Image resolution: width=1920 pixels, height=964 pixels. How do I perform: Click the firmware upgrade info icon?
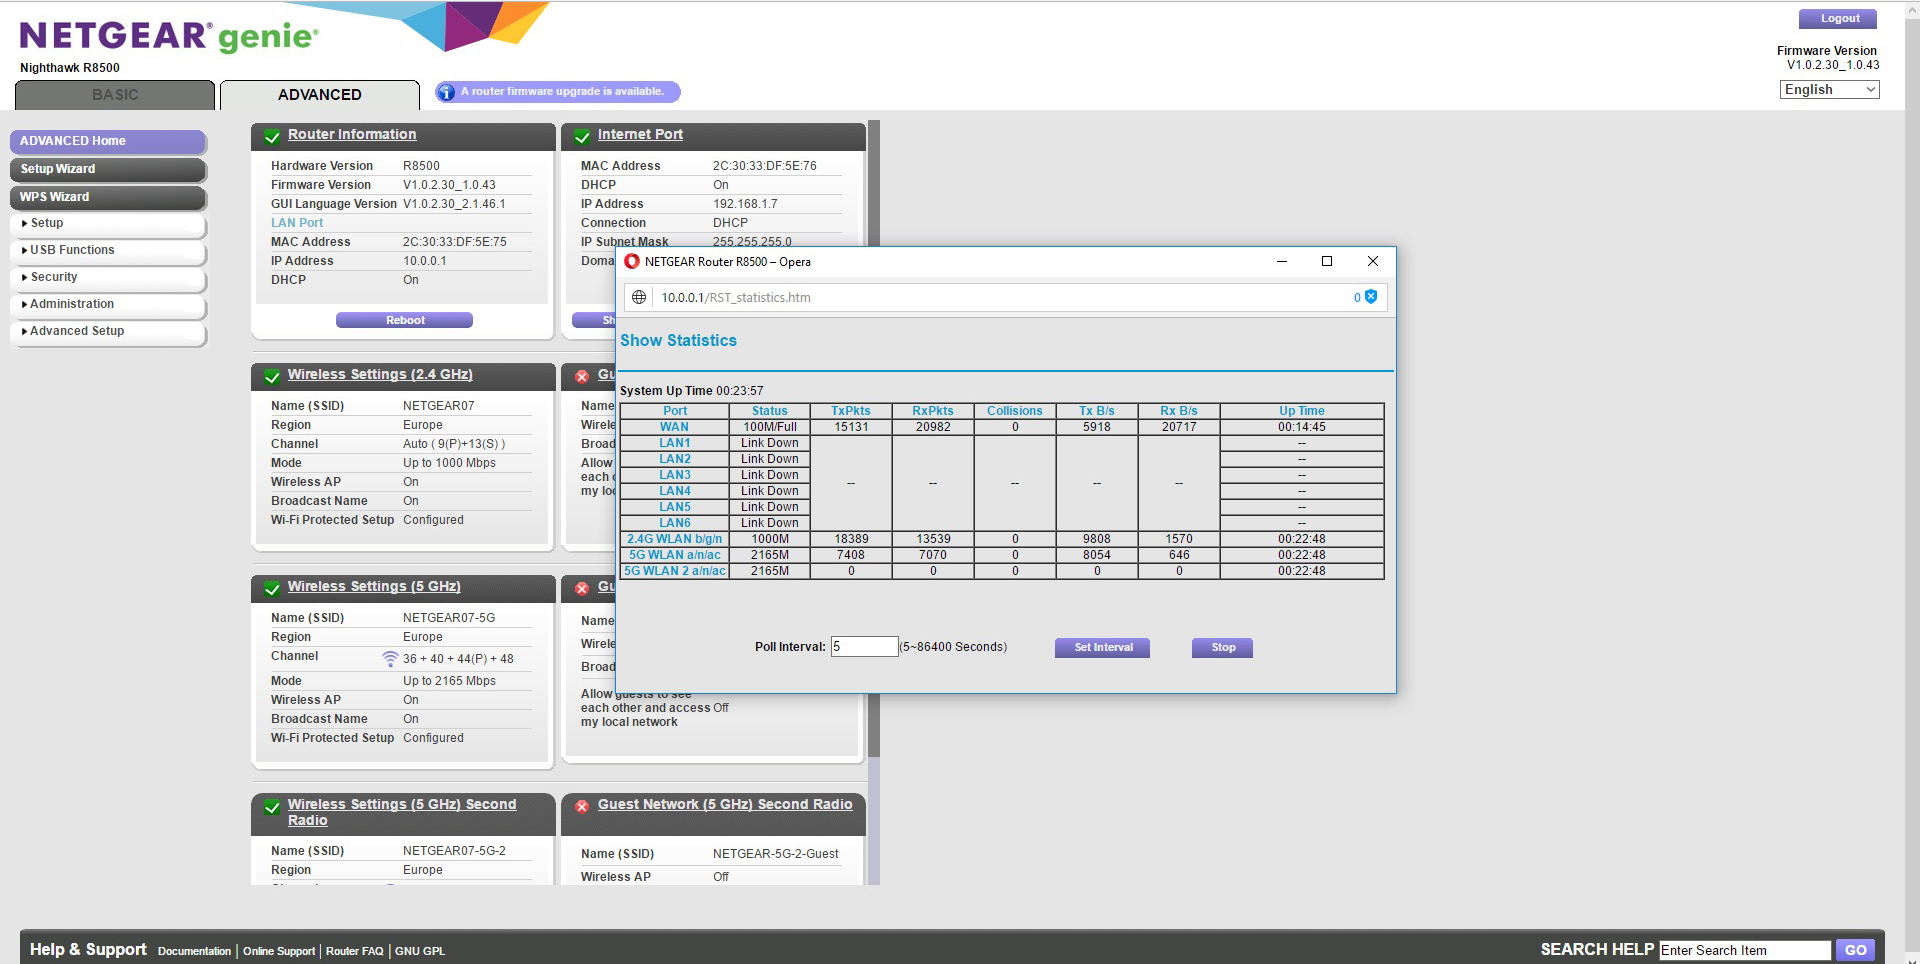(x=446, y=92)
